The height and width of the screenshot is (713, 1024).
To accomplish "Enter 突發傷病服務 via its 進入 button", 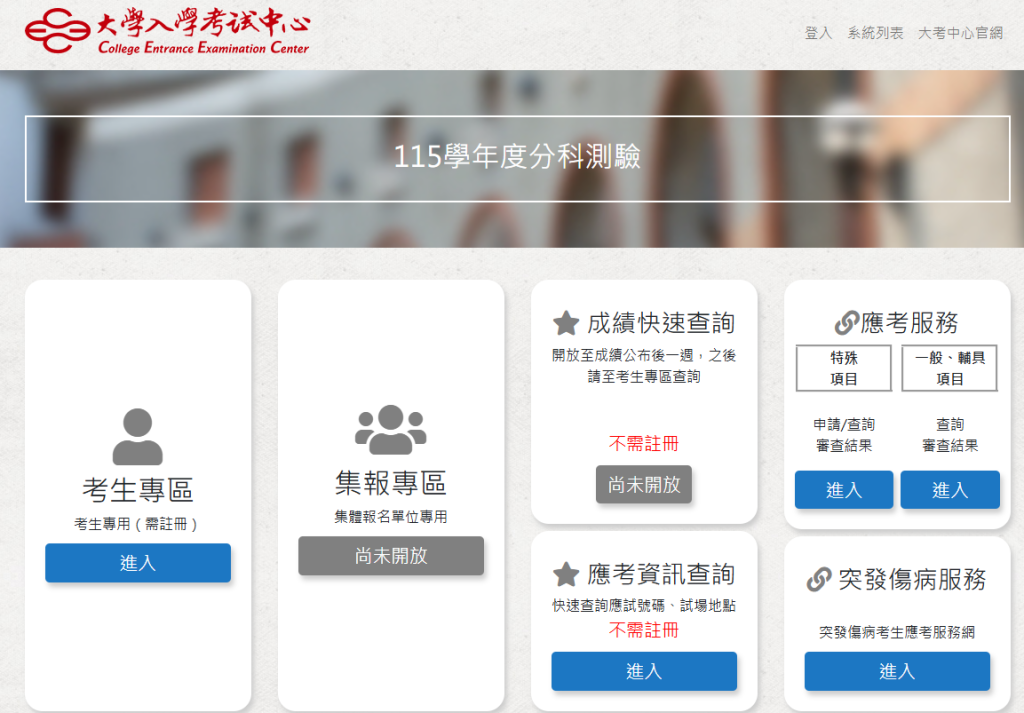I will click(x=897, y=671).
